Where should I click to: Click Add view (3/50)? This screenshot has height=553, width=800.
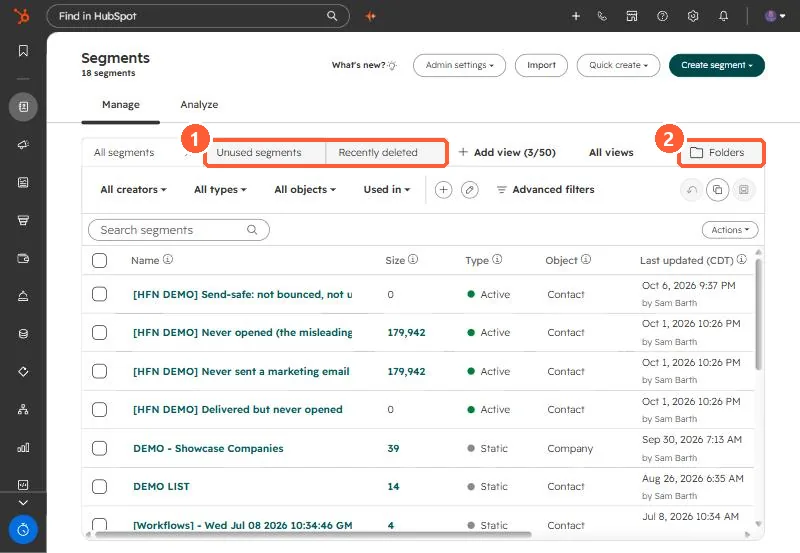pyautogui.click(x=507, y=153)
